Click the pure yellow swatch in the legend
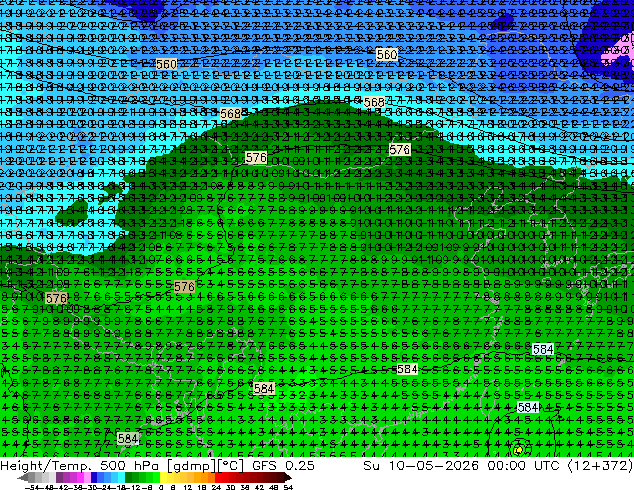 pos(163,477)
